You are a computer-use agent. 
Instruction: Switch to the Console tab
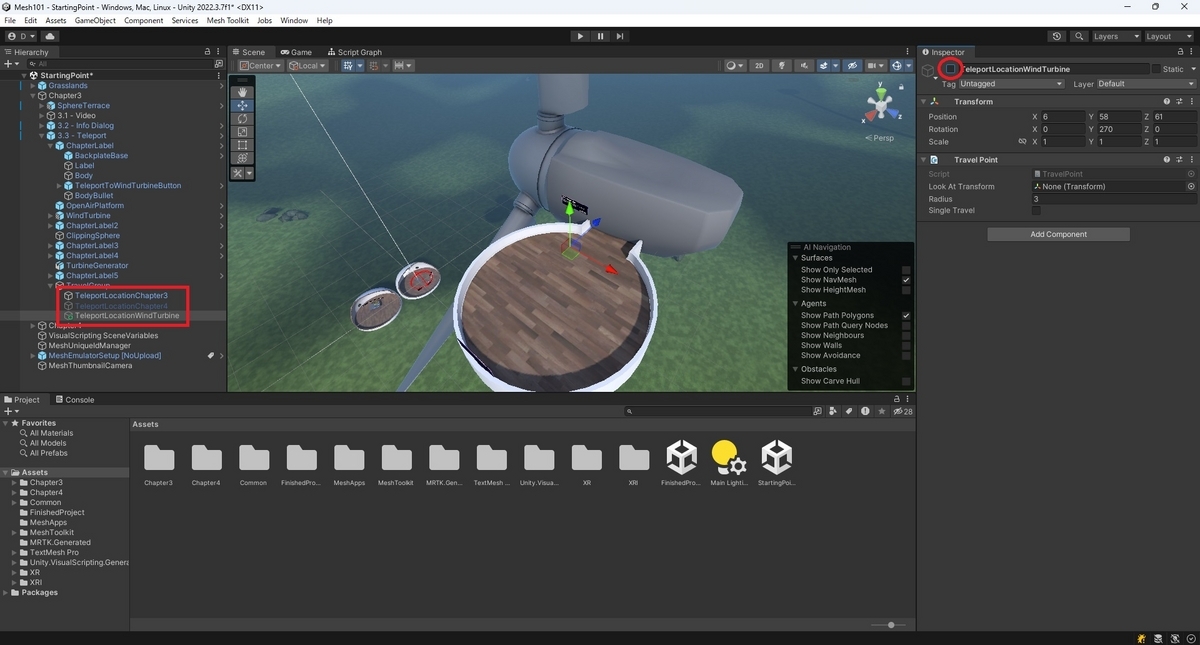(x=74, y=400)
